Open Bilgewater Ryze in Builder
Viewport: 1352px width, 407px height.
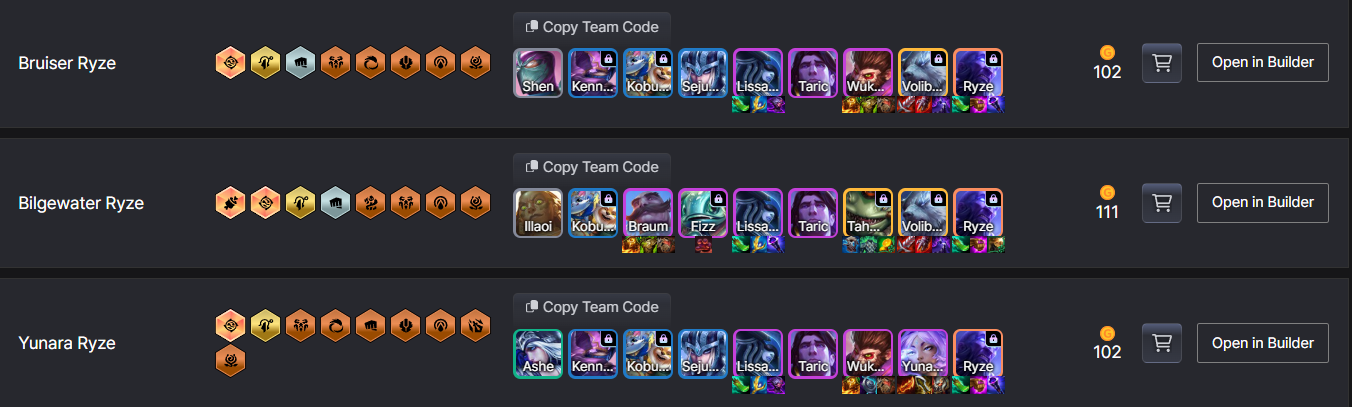click(1262, 202)
